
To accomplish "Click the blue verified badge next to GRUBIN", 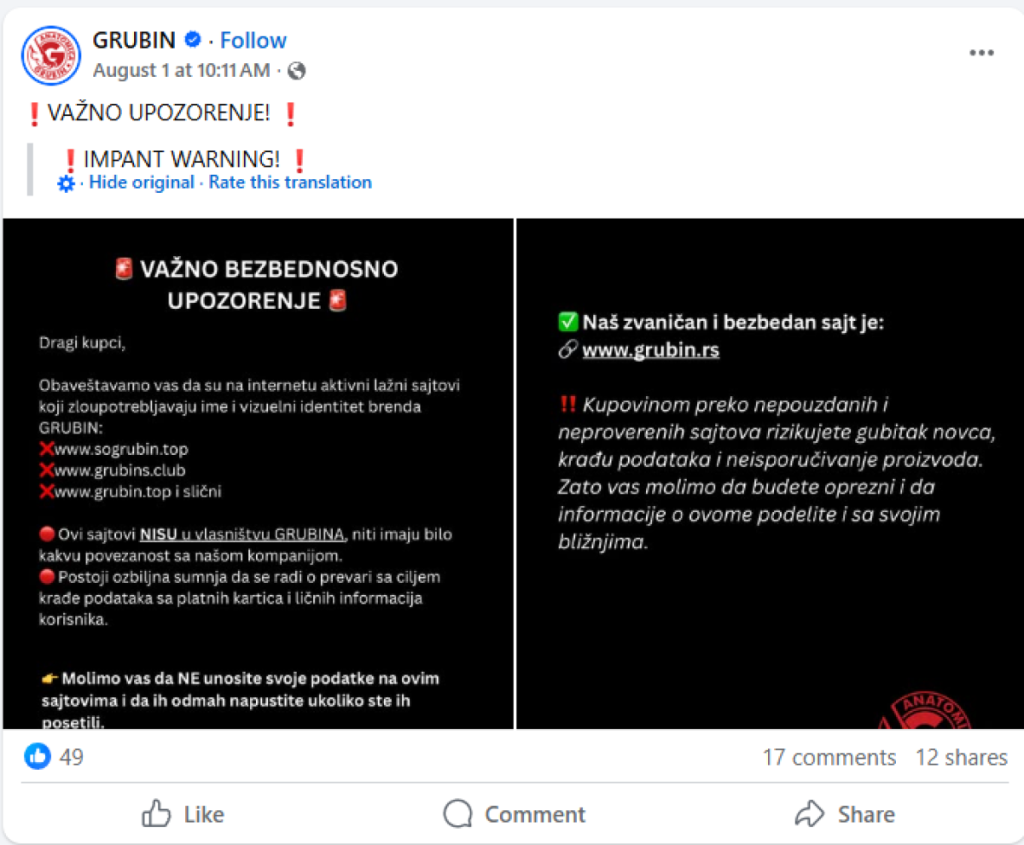I will tap(193, 40).
